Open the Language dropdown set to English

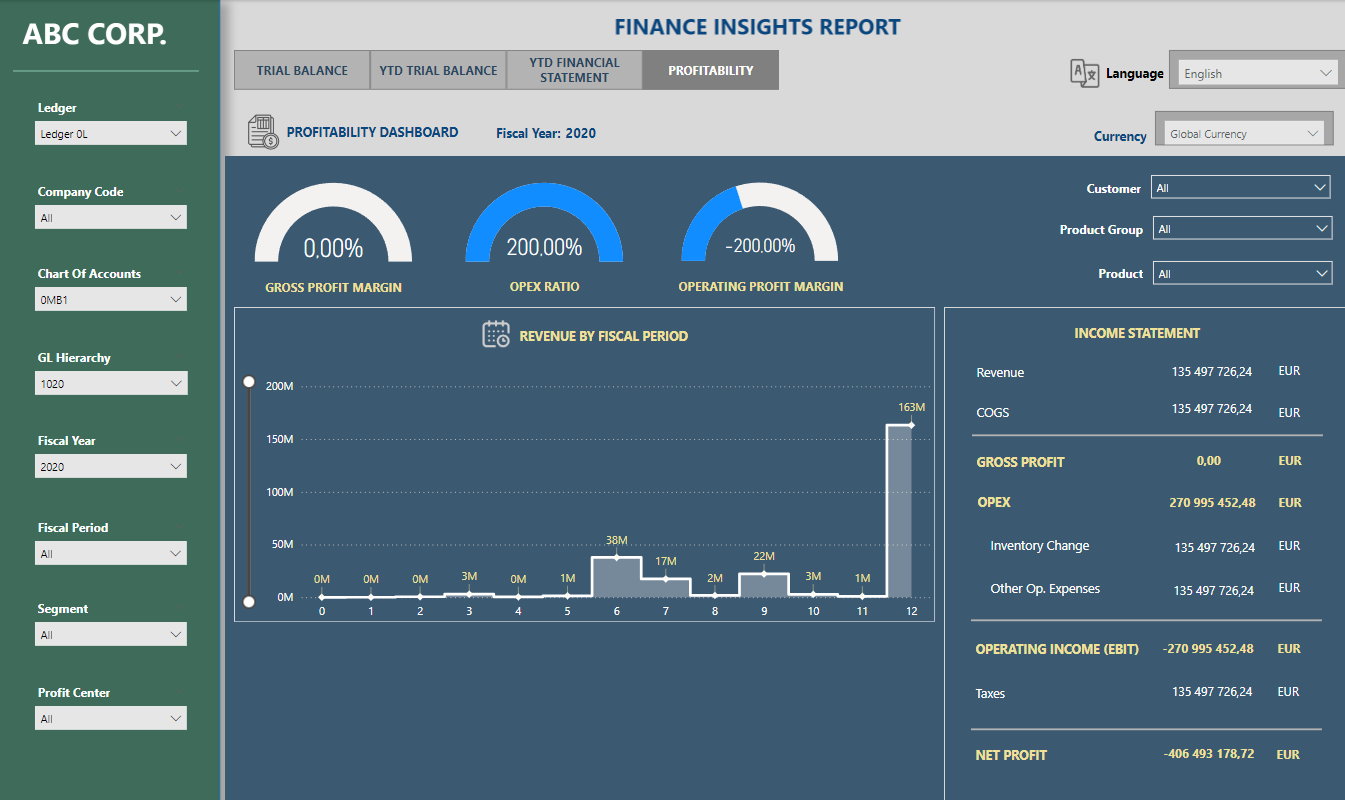point(1258,73)
